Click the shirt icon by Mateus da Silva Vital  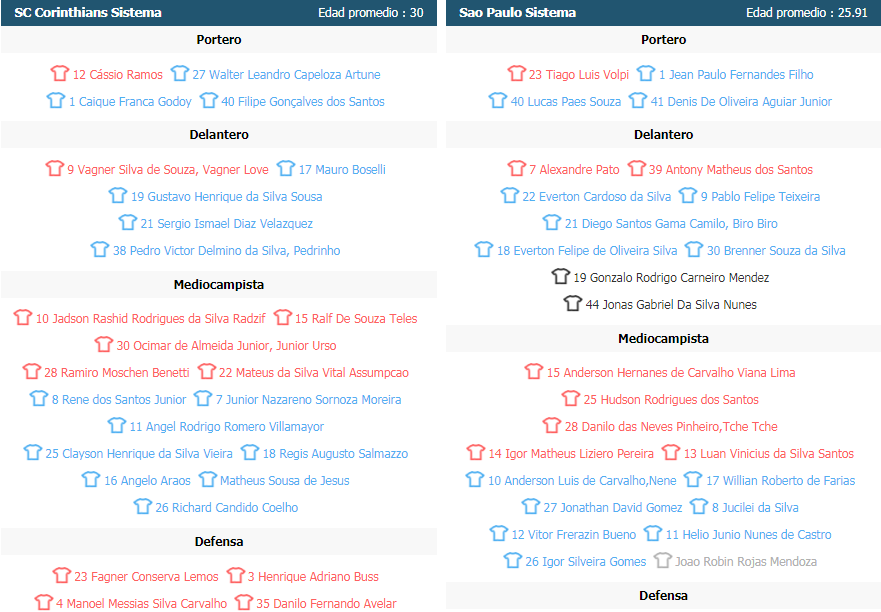click(x=206, y=371)
